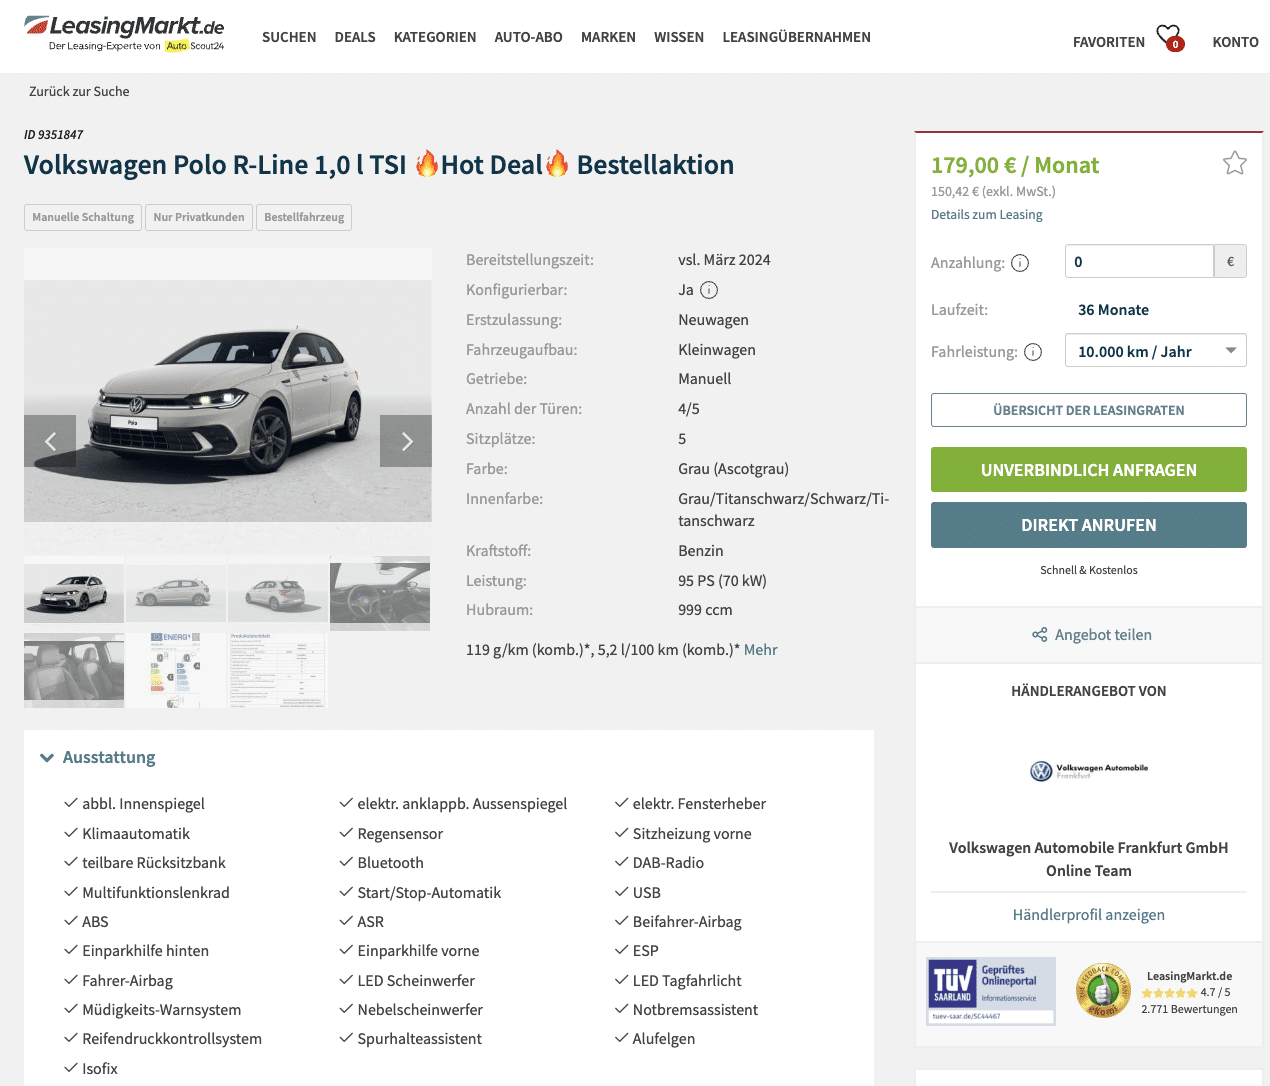Click the share icon beside Angebot teilen

(x=1040, y=635)
